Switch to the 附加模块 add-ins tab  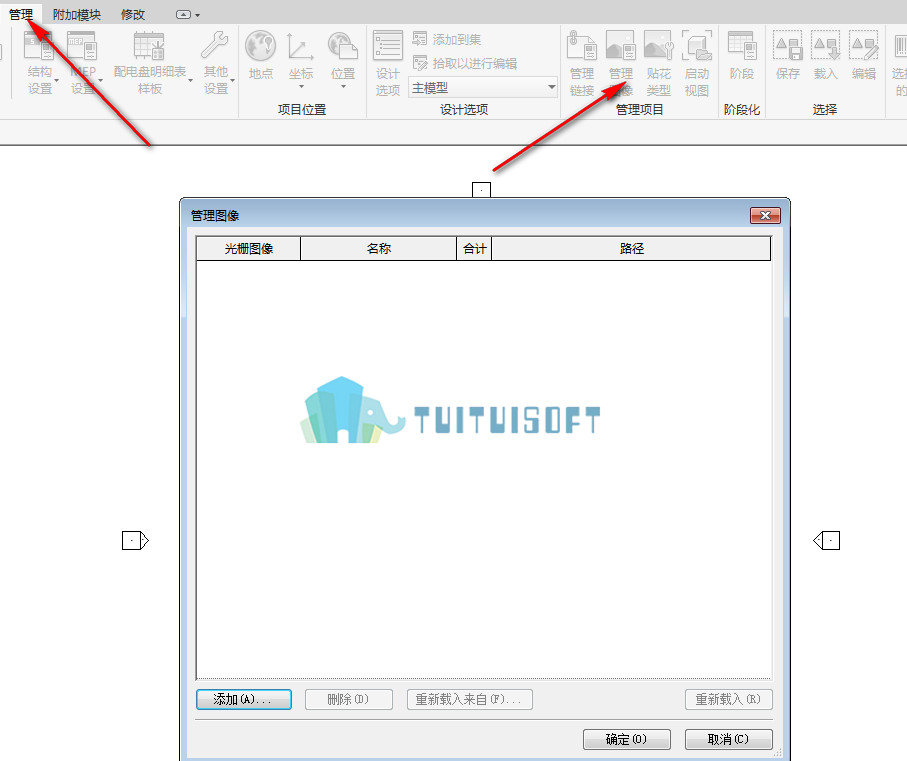click(76, 14)
